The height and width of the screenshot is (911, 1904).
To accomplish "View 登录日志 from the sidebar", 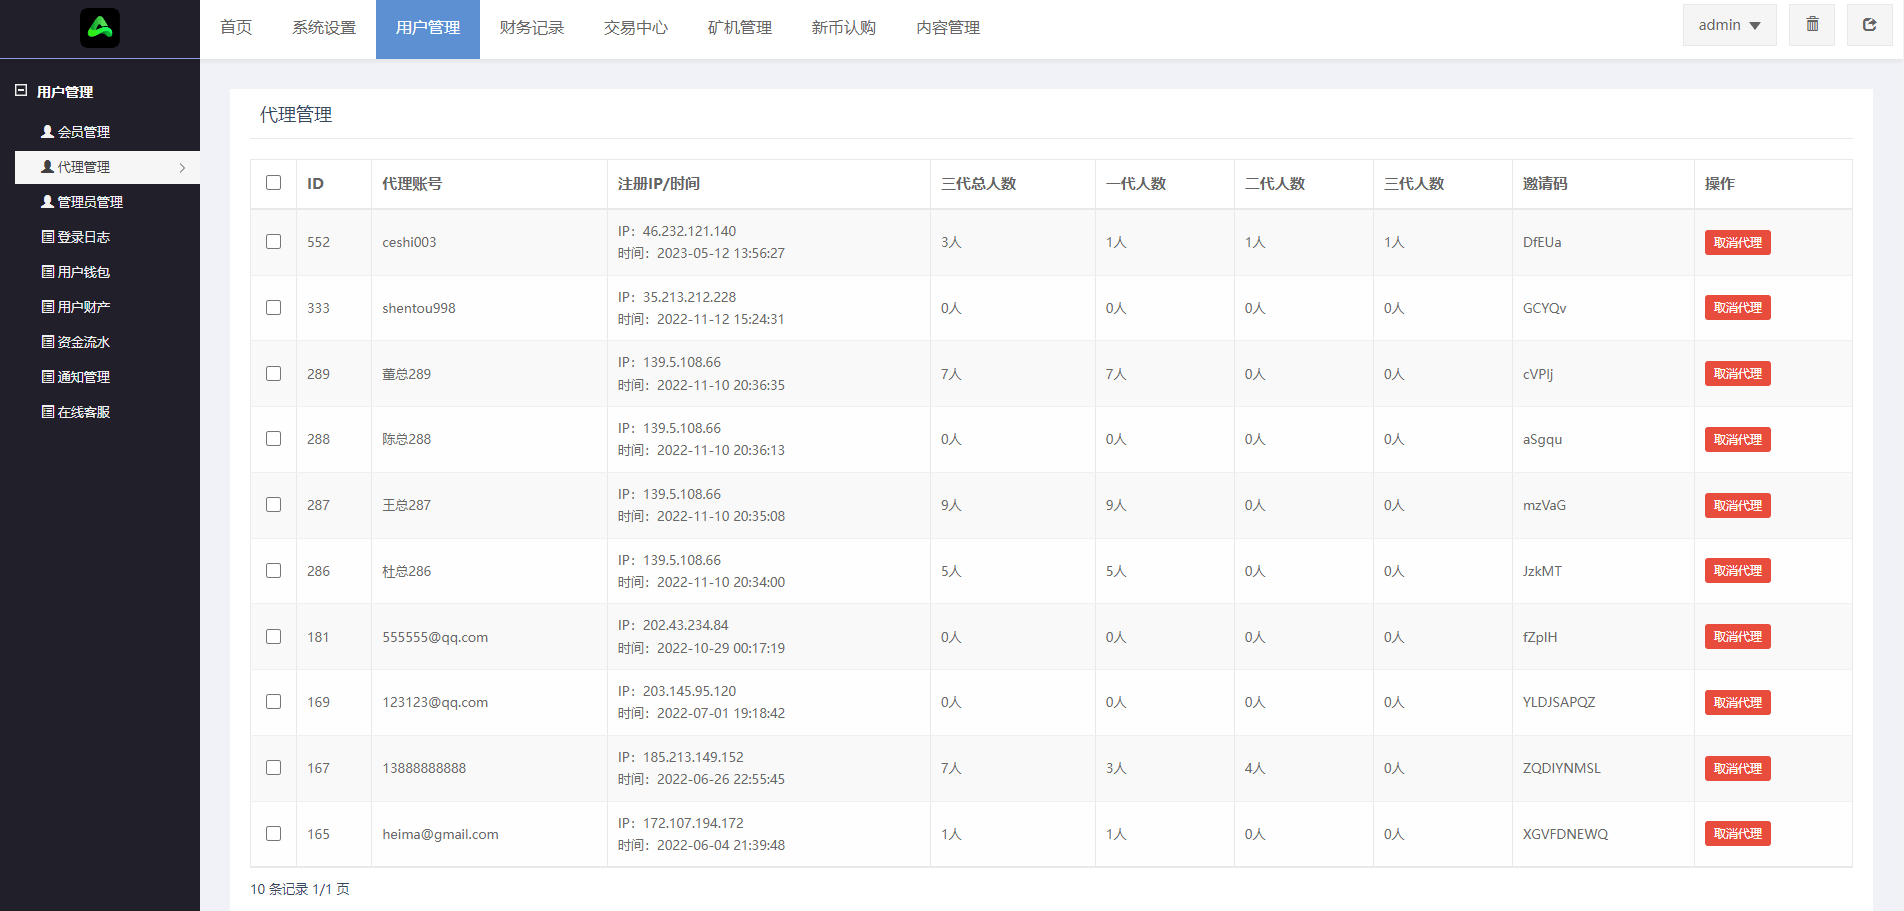I will [82, 236].
